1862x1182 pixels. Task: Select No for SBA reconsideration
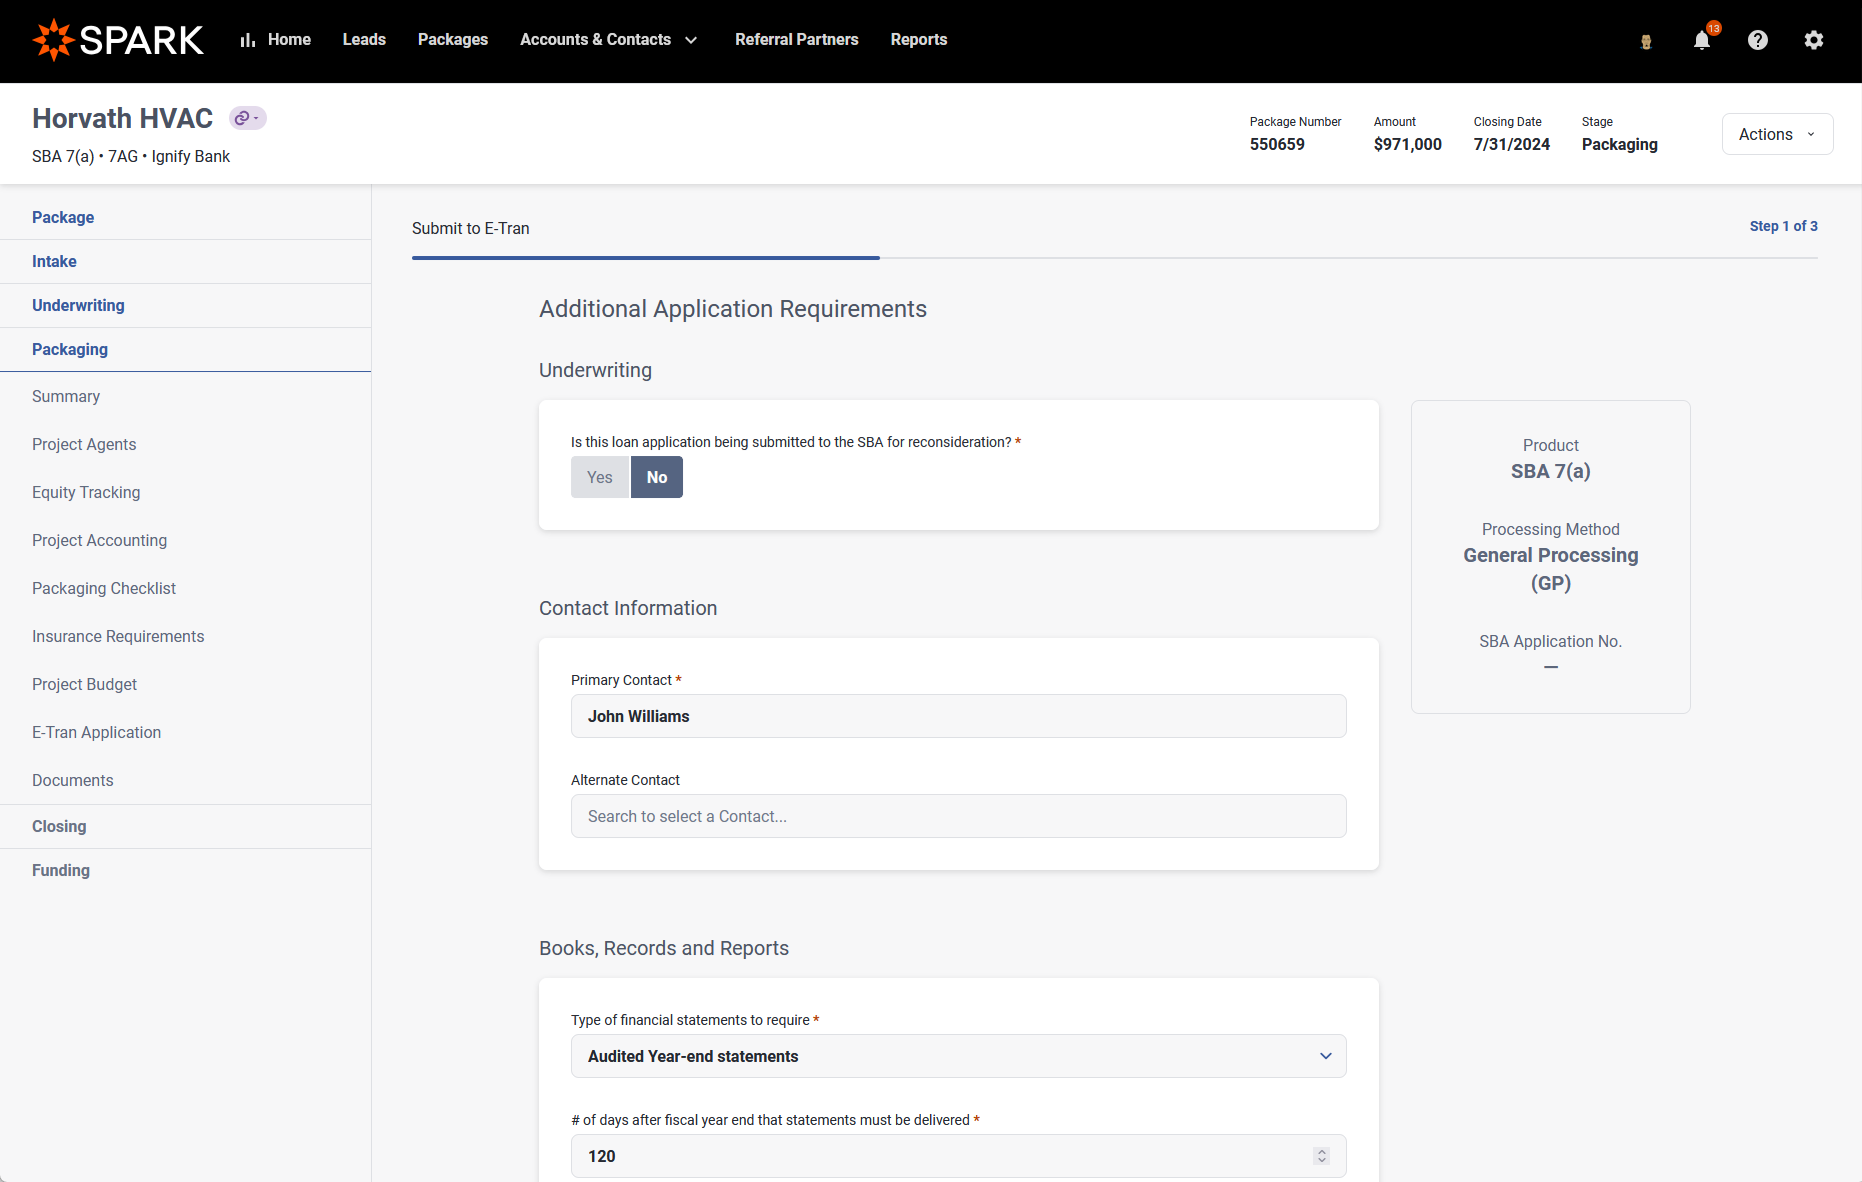[x=657, y=477]
